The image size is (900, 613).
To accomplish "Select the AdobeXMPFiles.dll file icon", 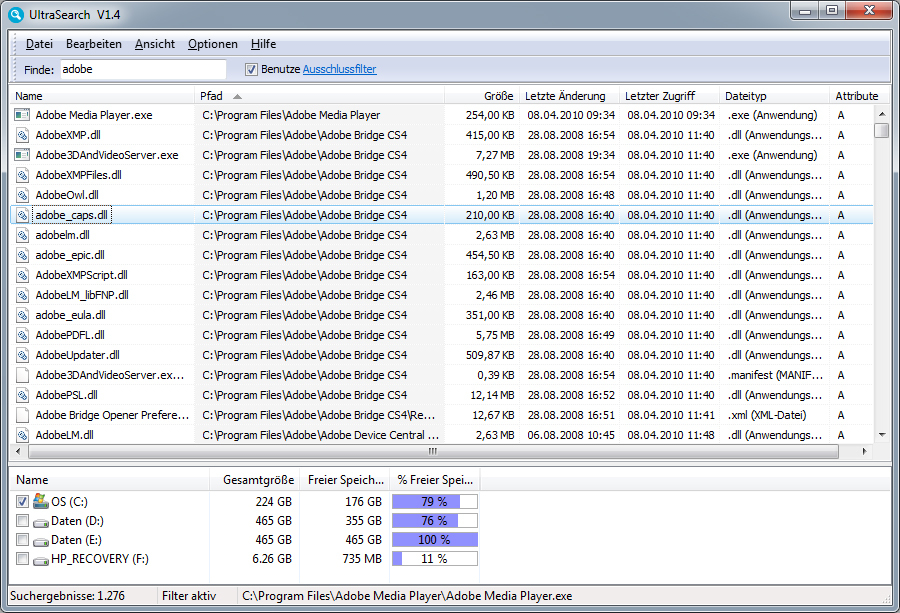I will (x=22, y=175).
